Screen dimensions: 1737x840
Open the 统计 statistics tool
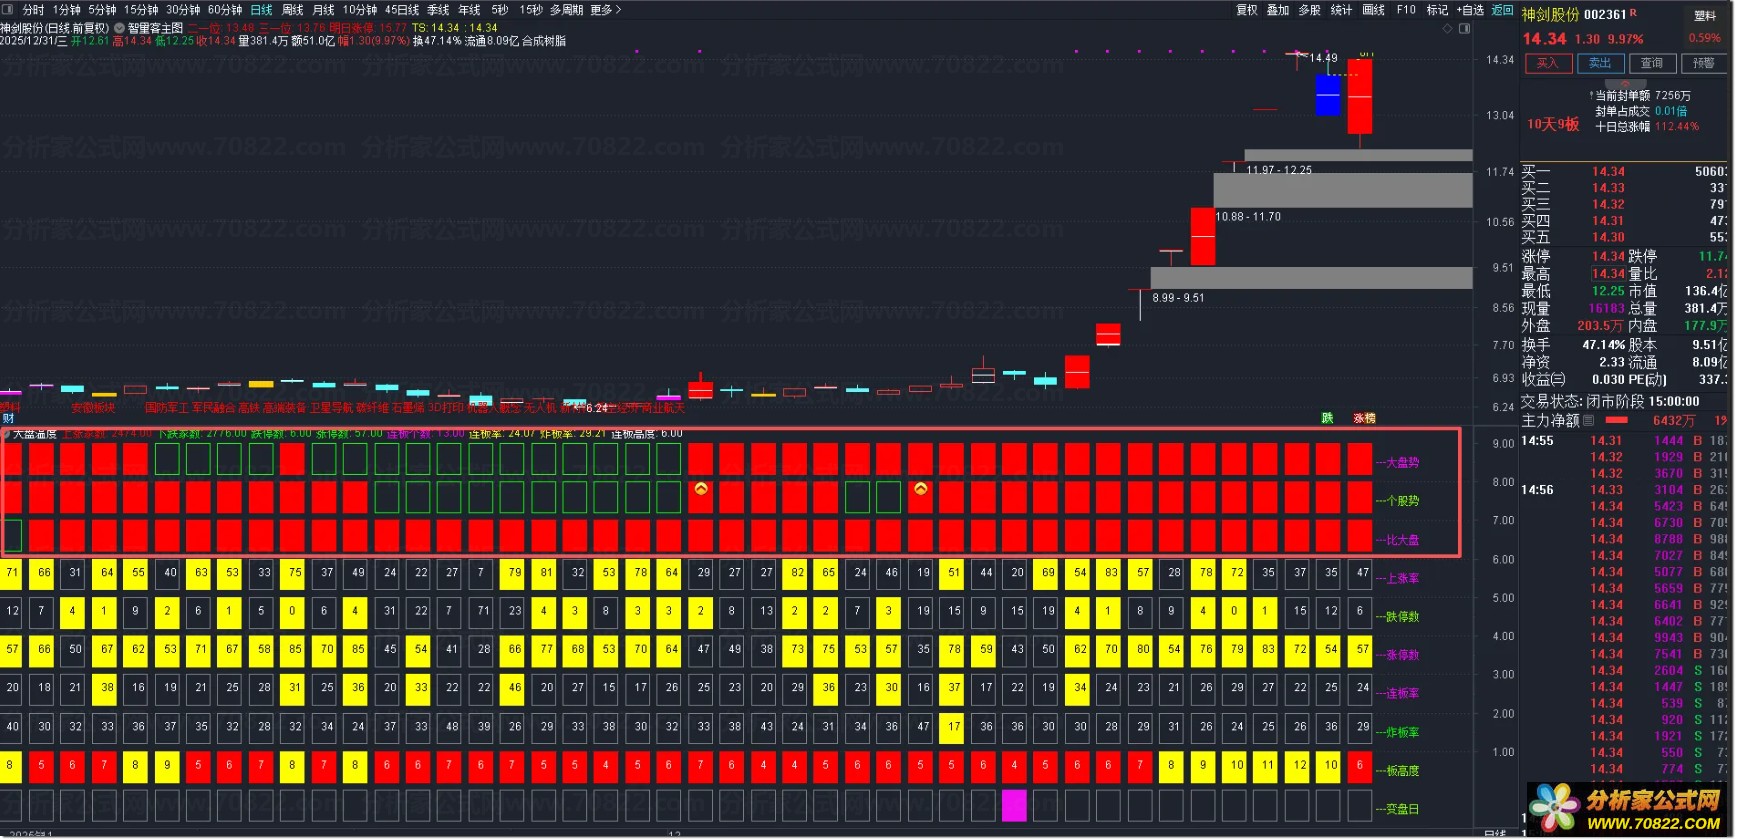[x=1341, y=9]
